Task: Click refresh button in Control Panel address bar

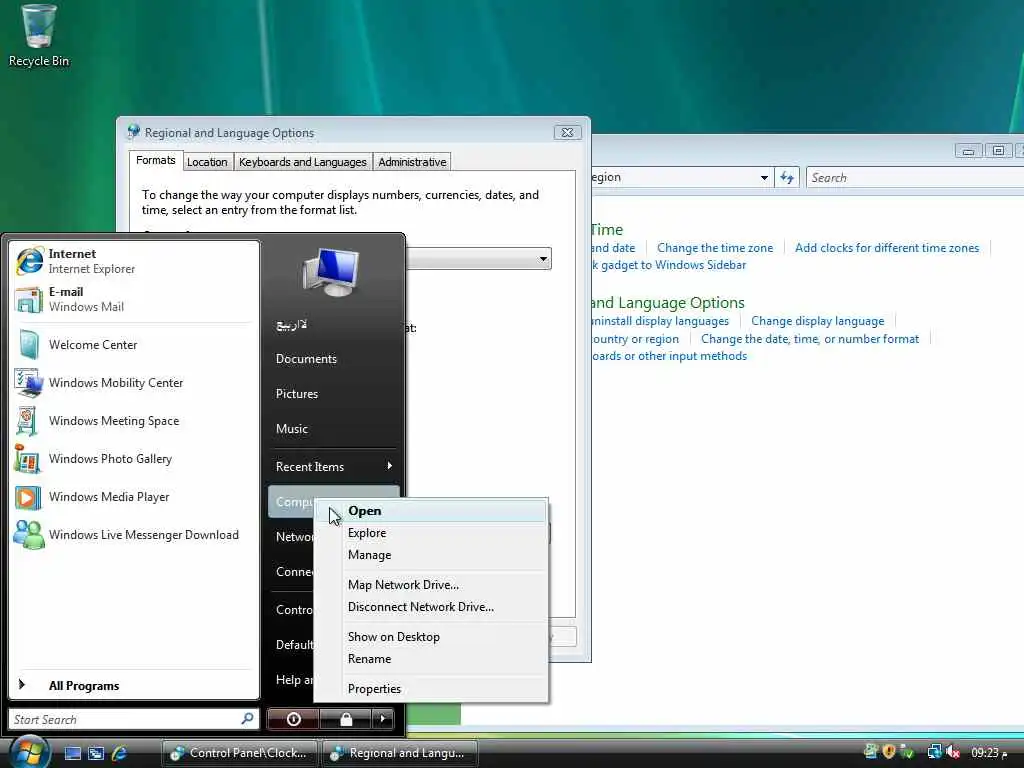Action: (787, 178)
